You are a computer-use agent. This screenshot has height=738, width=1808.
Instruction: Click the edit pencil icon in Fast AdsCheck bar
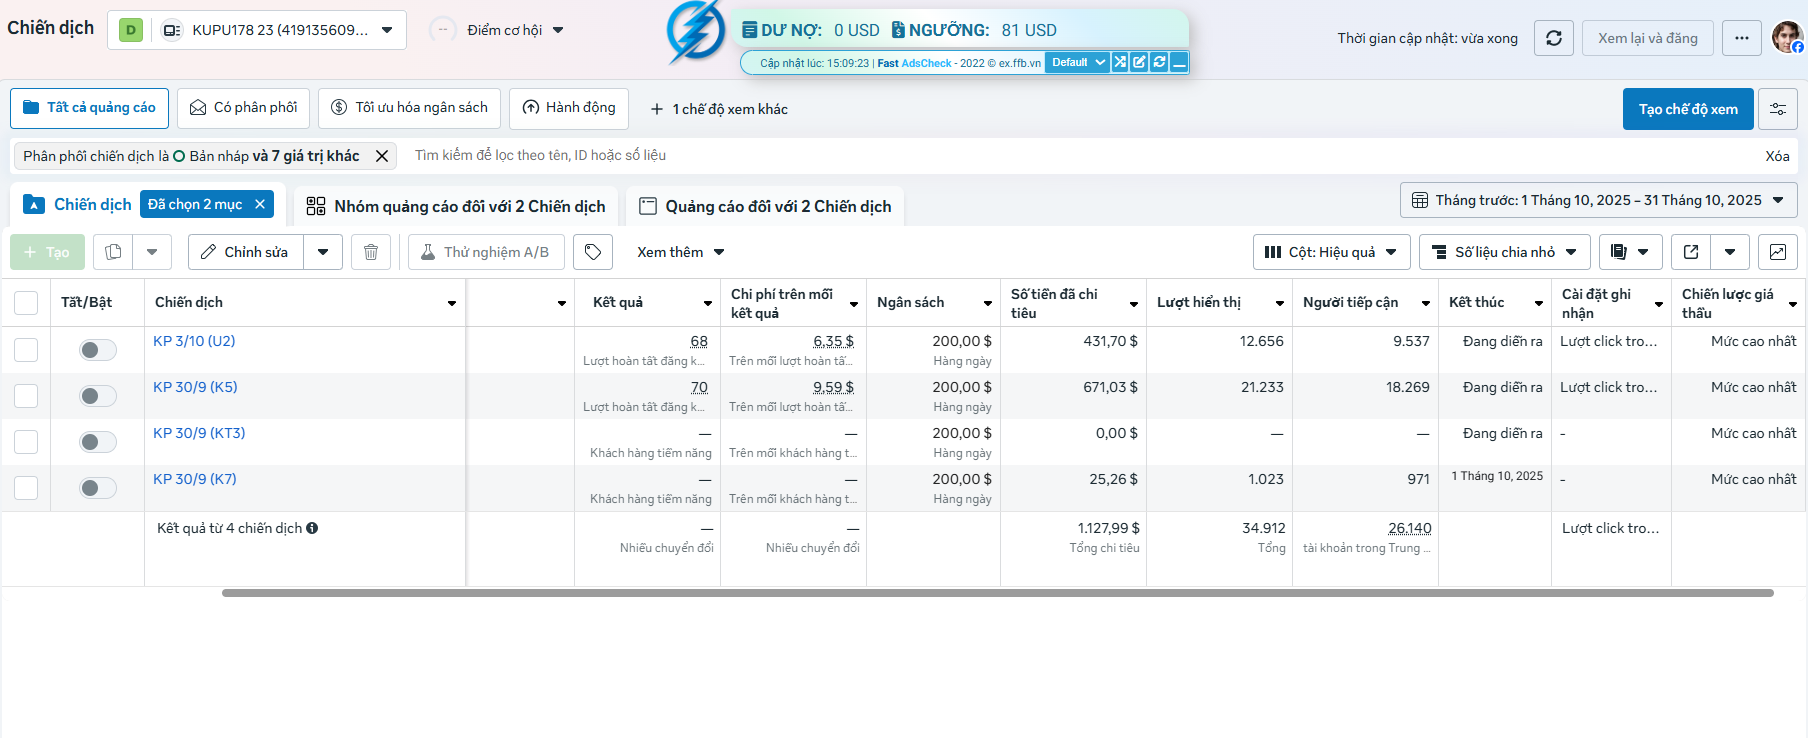(x=1139, y=62)
